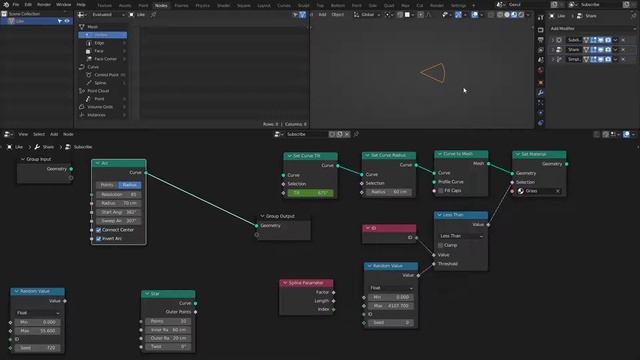This screenshot has height=360, width=640.
Task: Collapse the Arc node
Action: pos(97,163)
